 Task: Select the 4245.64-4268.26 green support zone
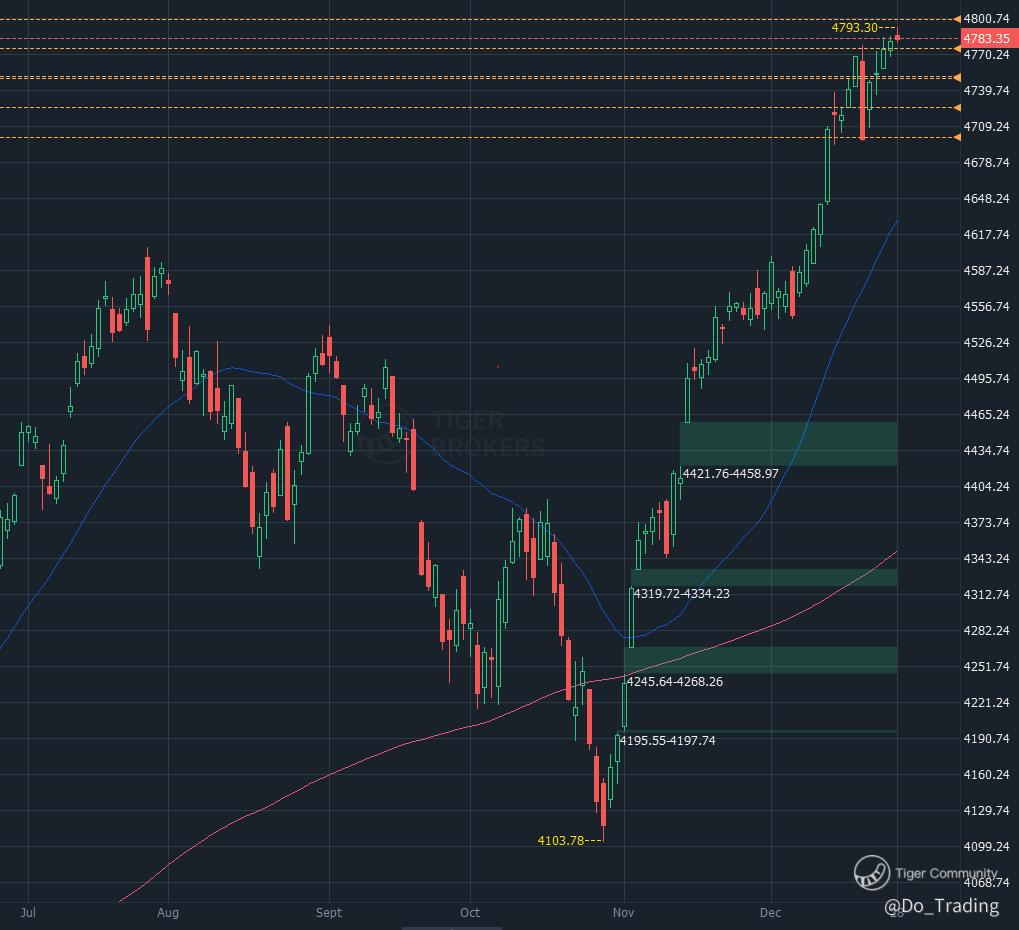(x=760, y=660)
